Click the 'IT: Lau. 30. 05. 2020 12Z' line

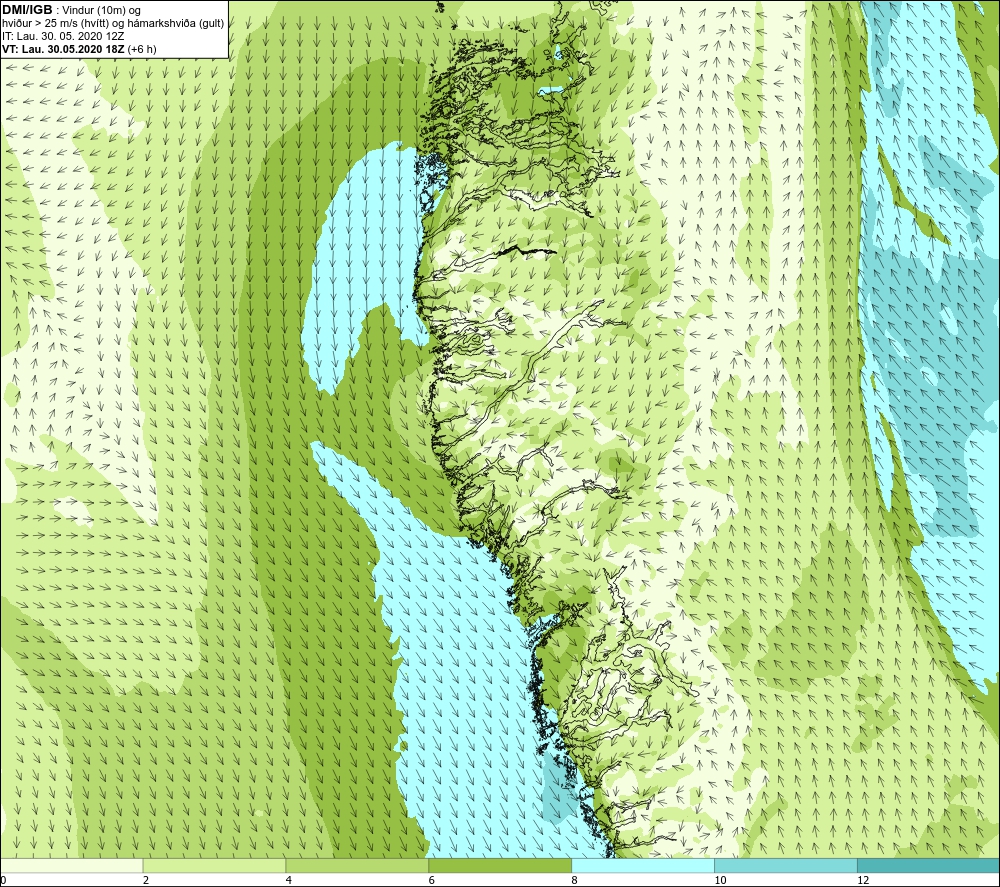pyautogui.click(x=63, y=36)
